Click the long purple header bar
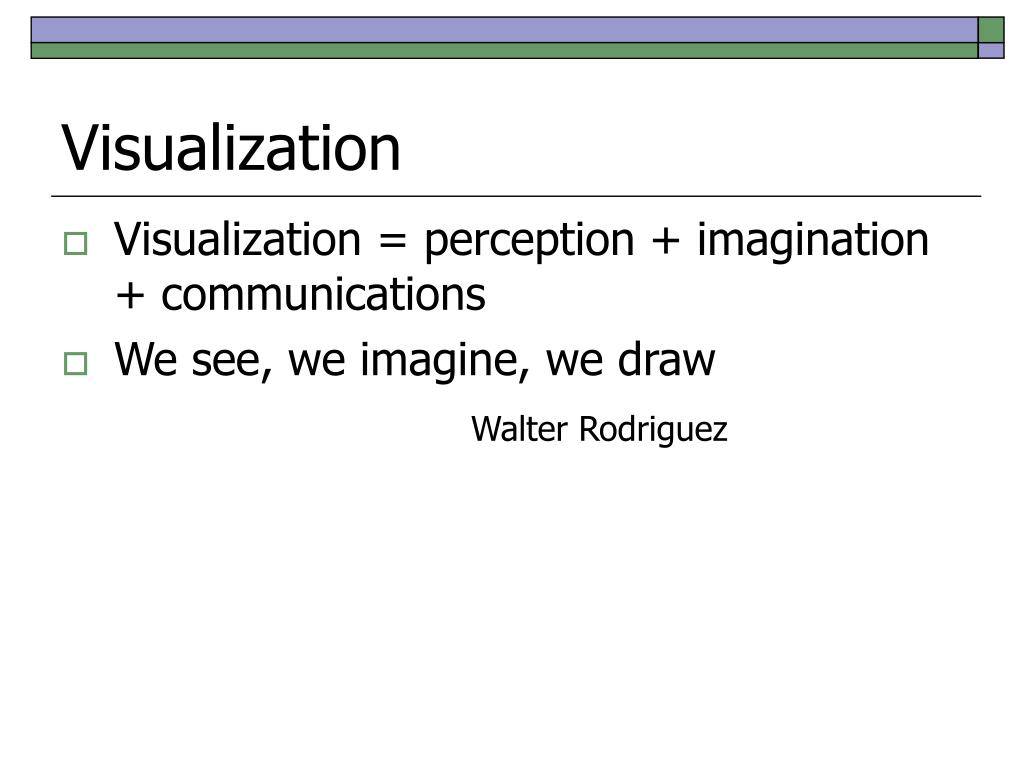This screenshot has height=768, width=1024. coord(504,30)
